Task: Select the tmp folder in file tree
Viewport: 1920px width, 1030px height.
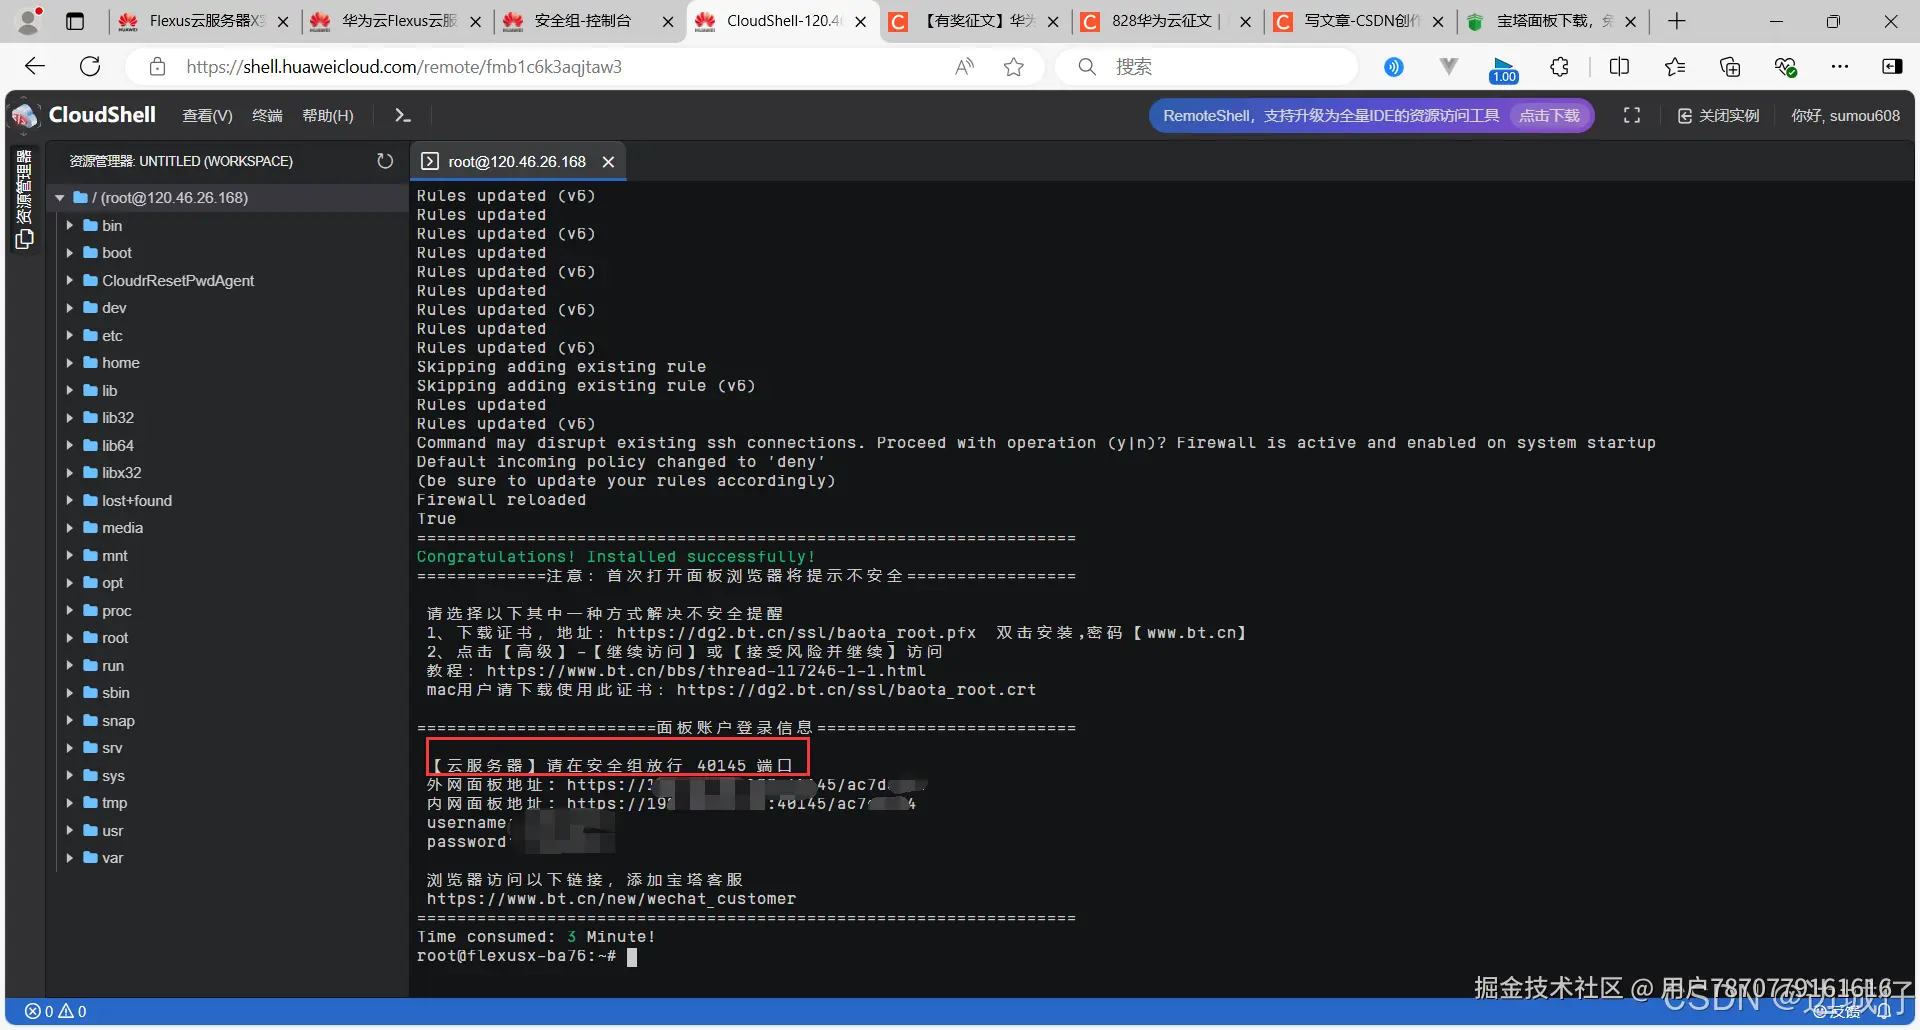Action: click(x=114, y=803)
